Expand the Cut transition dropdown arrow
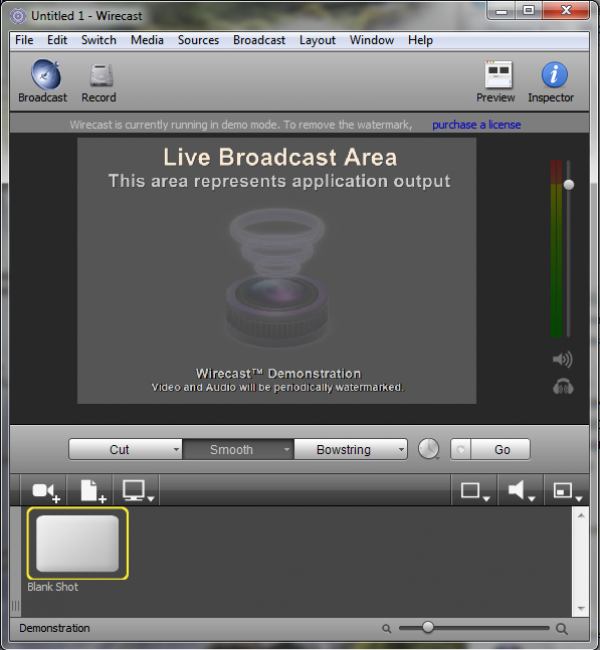 [176, 449]
